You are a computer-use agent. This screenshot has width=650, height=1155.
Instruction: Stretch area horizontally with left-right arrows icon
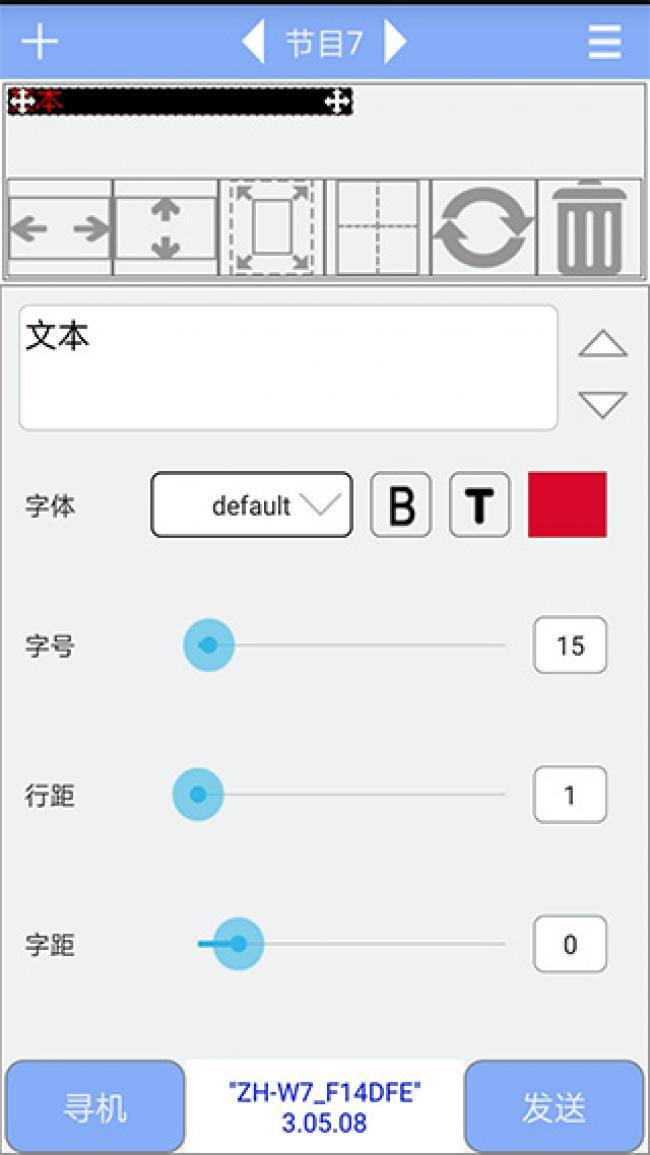tap(60, 228)
